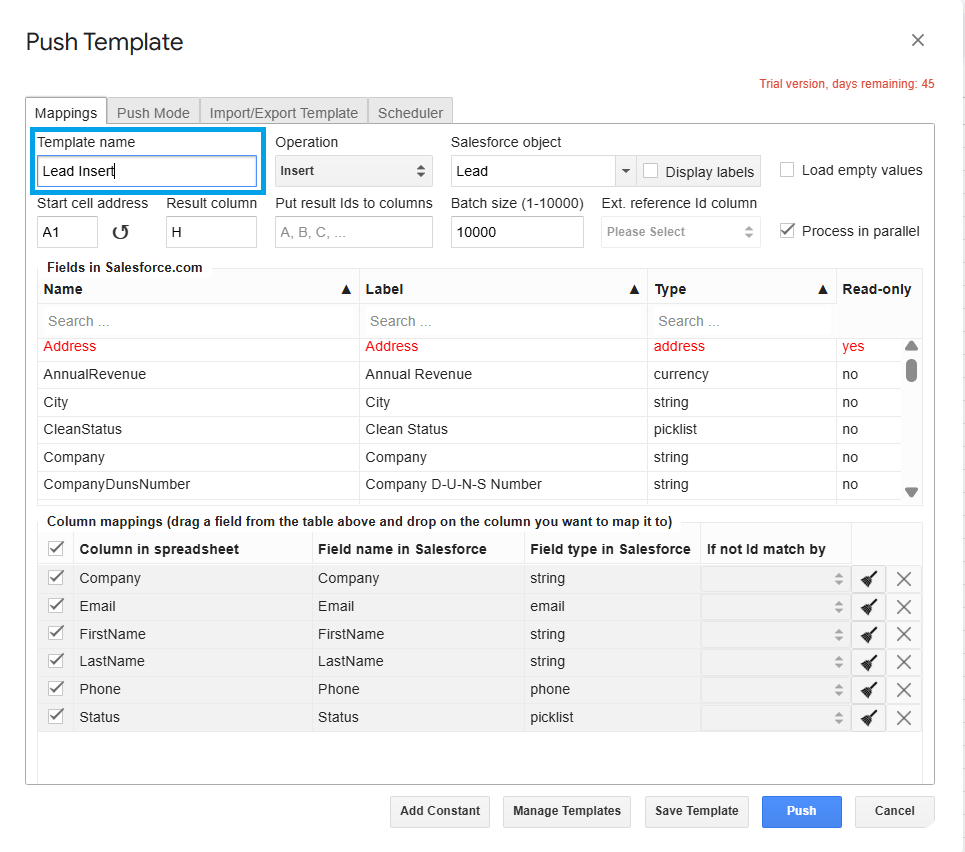Click the broom icon in Company row

(868, 579)
